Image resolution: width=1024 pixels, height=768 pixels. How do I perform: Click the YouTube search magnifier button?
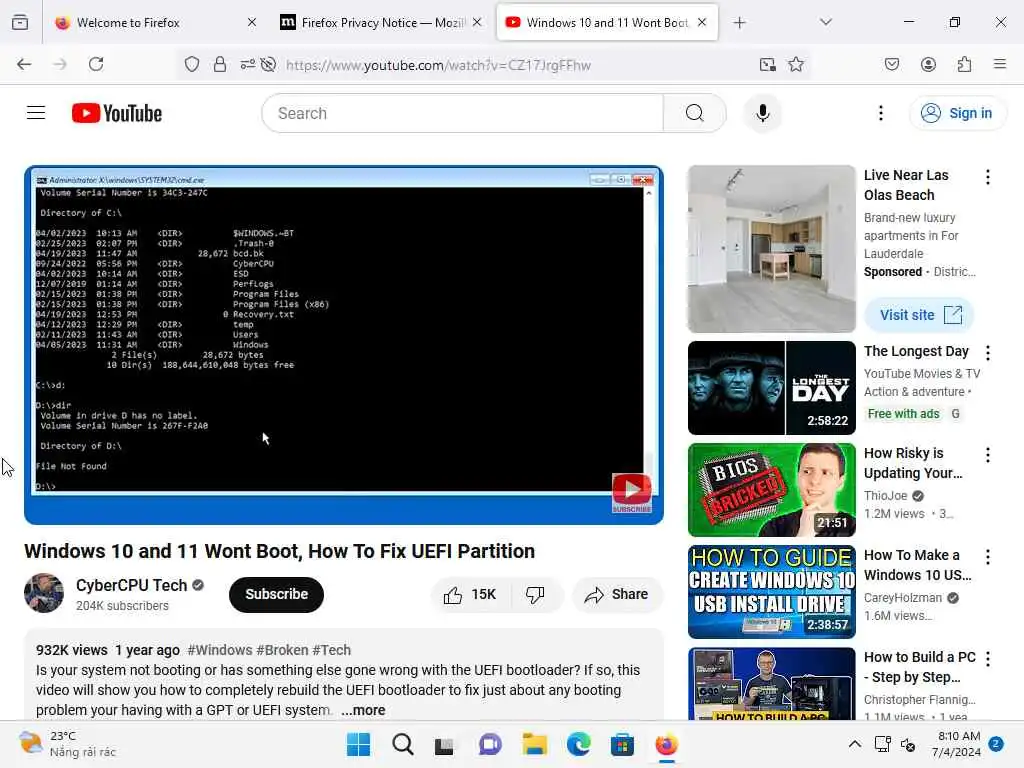click(x=695, y=113)
